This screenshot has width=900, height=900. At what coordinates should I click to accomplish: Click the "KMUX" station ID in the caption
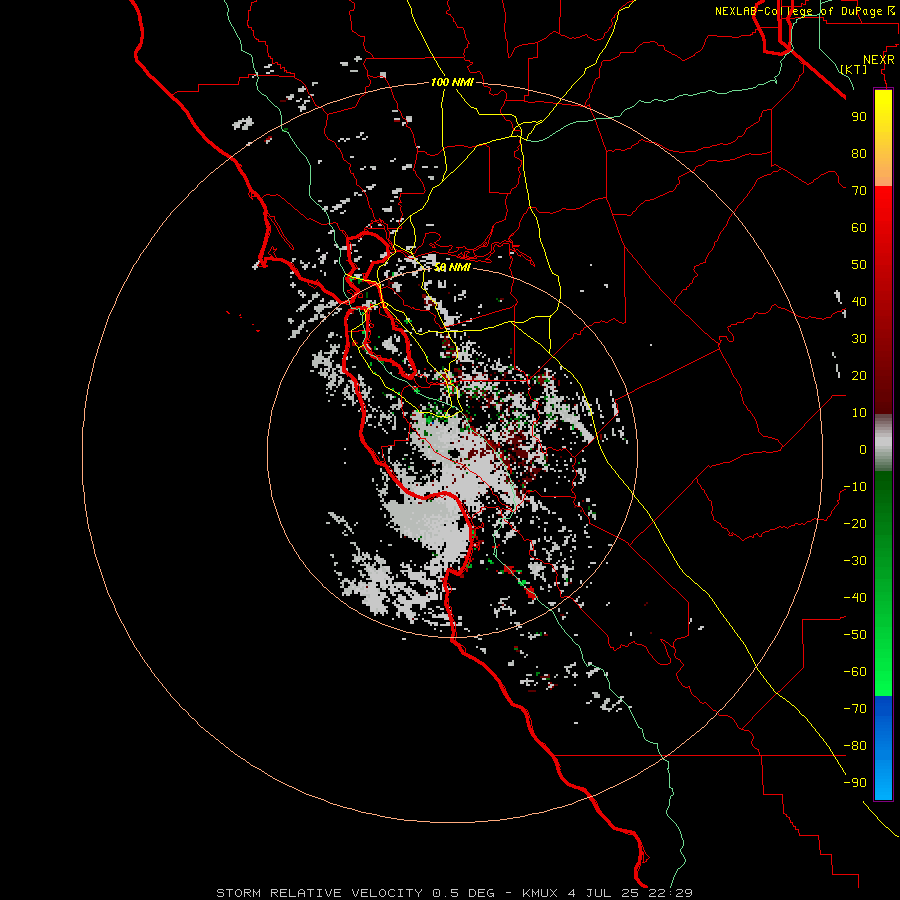pos(540,893)
